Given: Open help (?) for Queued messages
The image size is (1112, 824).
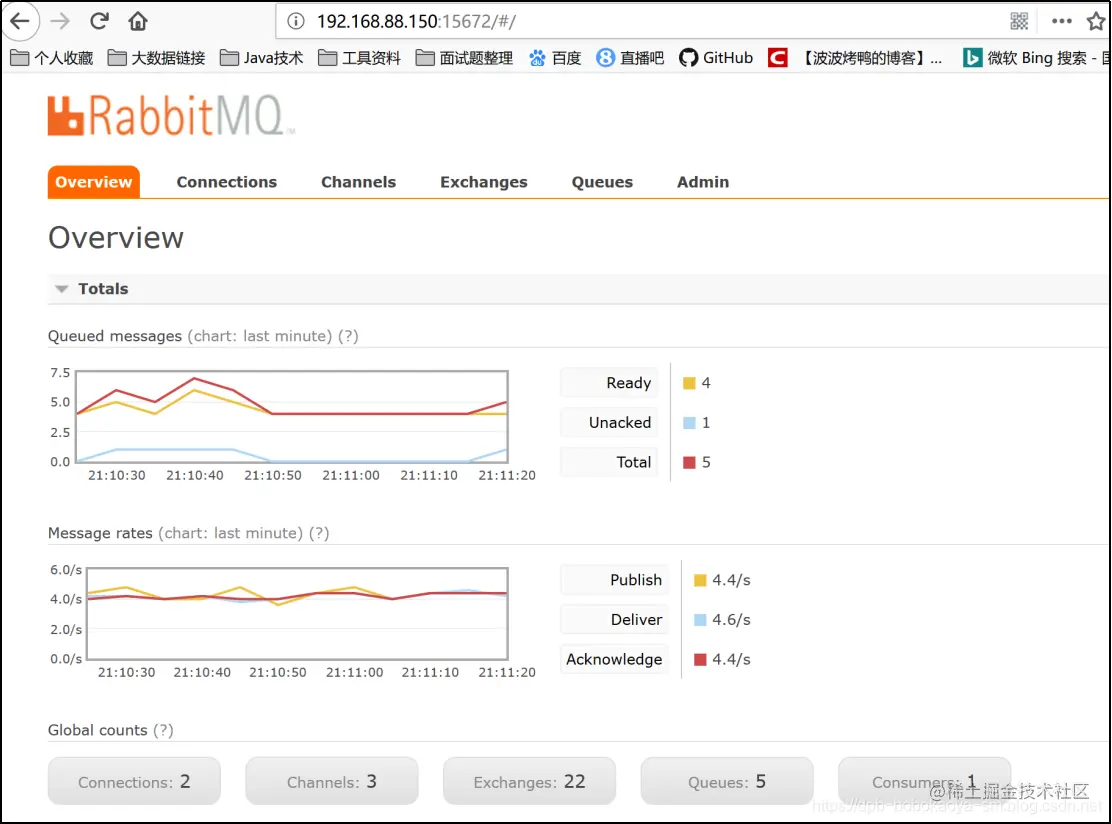Looking at the screenshot, I should point(348,336).
